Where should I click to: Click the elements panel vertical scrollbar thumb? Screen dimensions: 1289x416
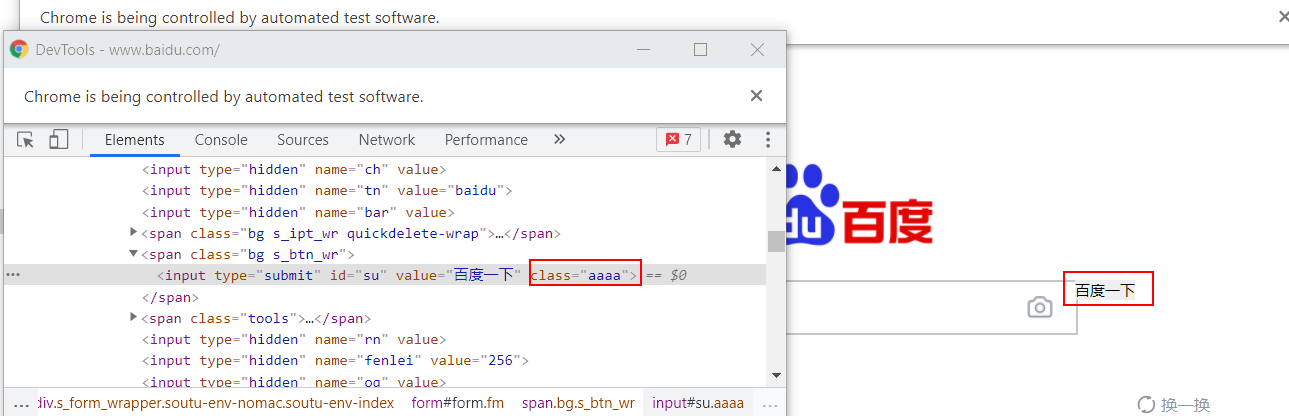pyautogui.click(x=776, y=241)
